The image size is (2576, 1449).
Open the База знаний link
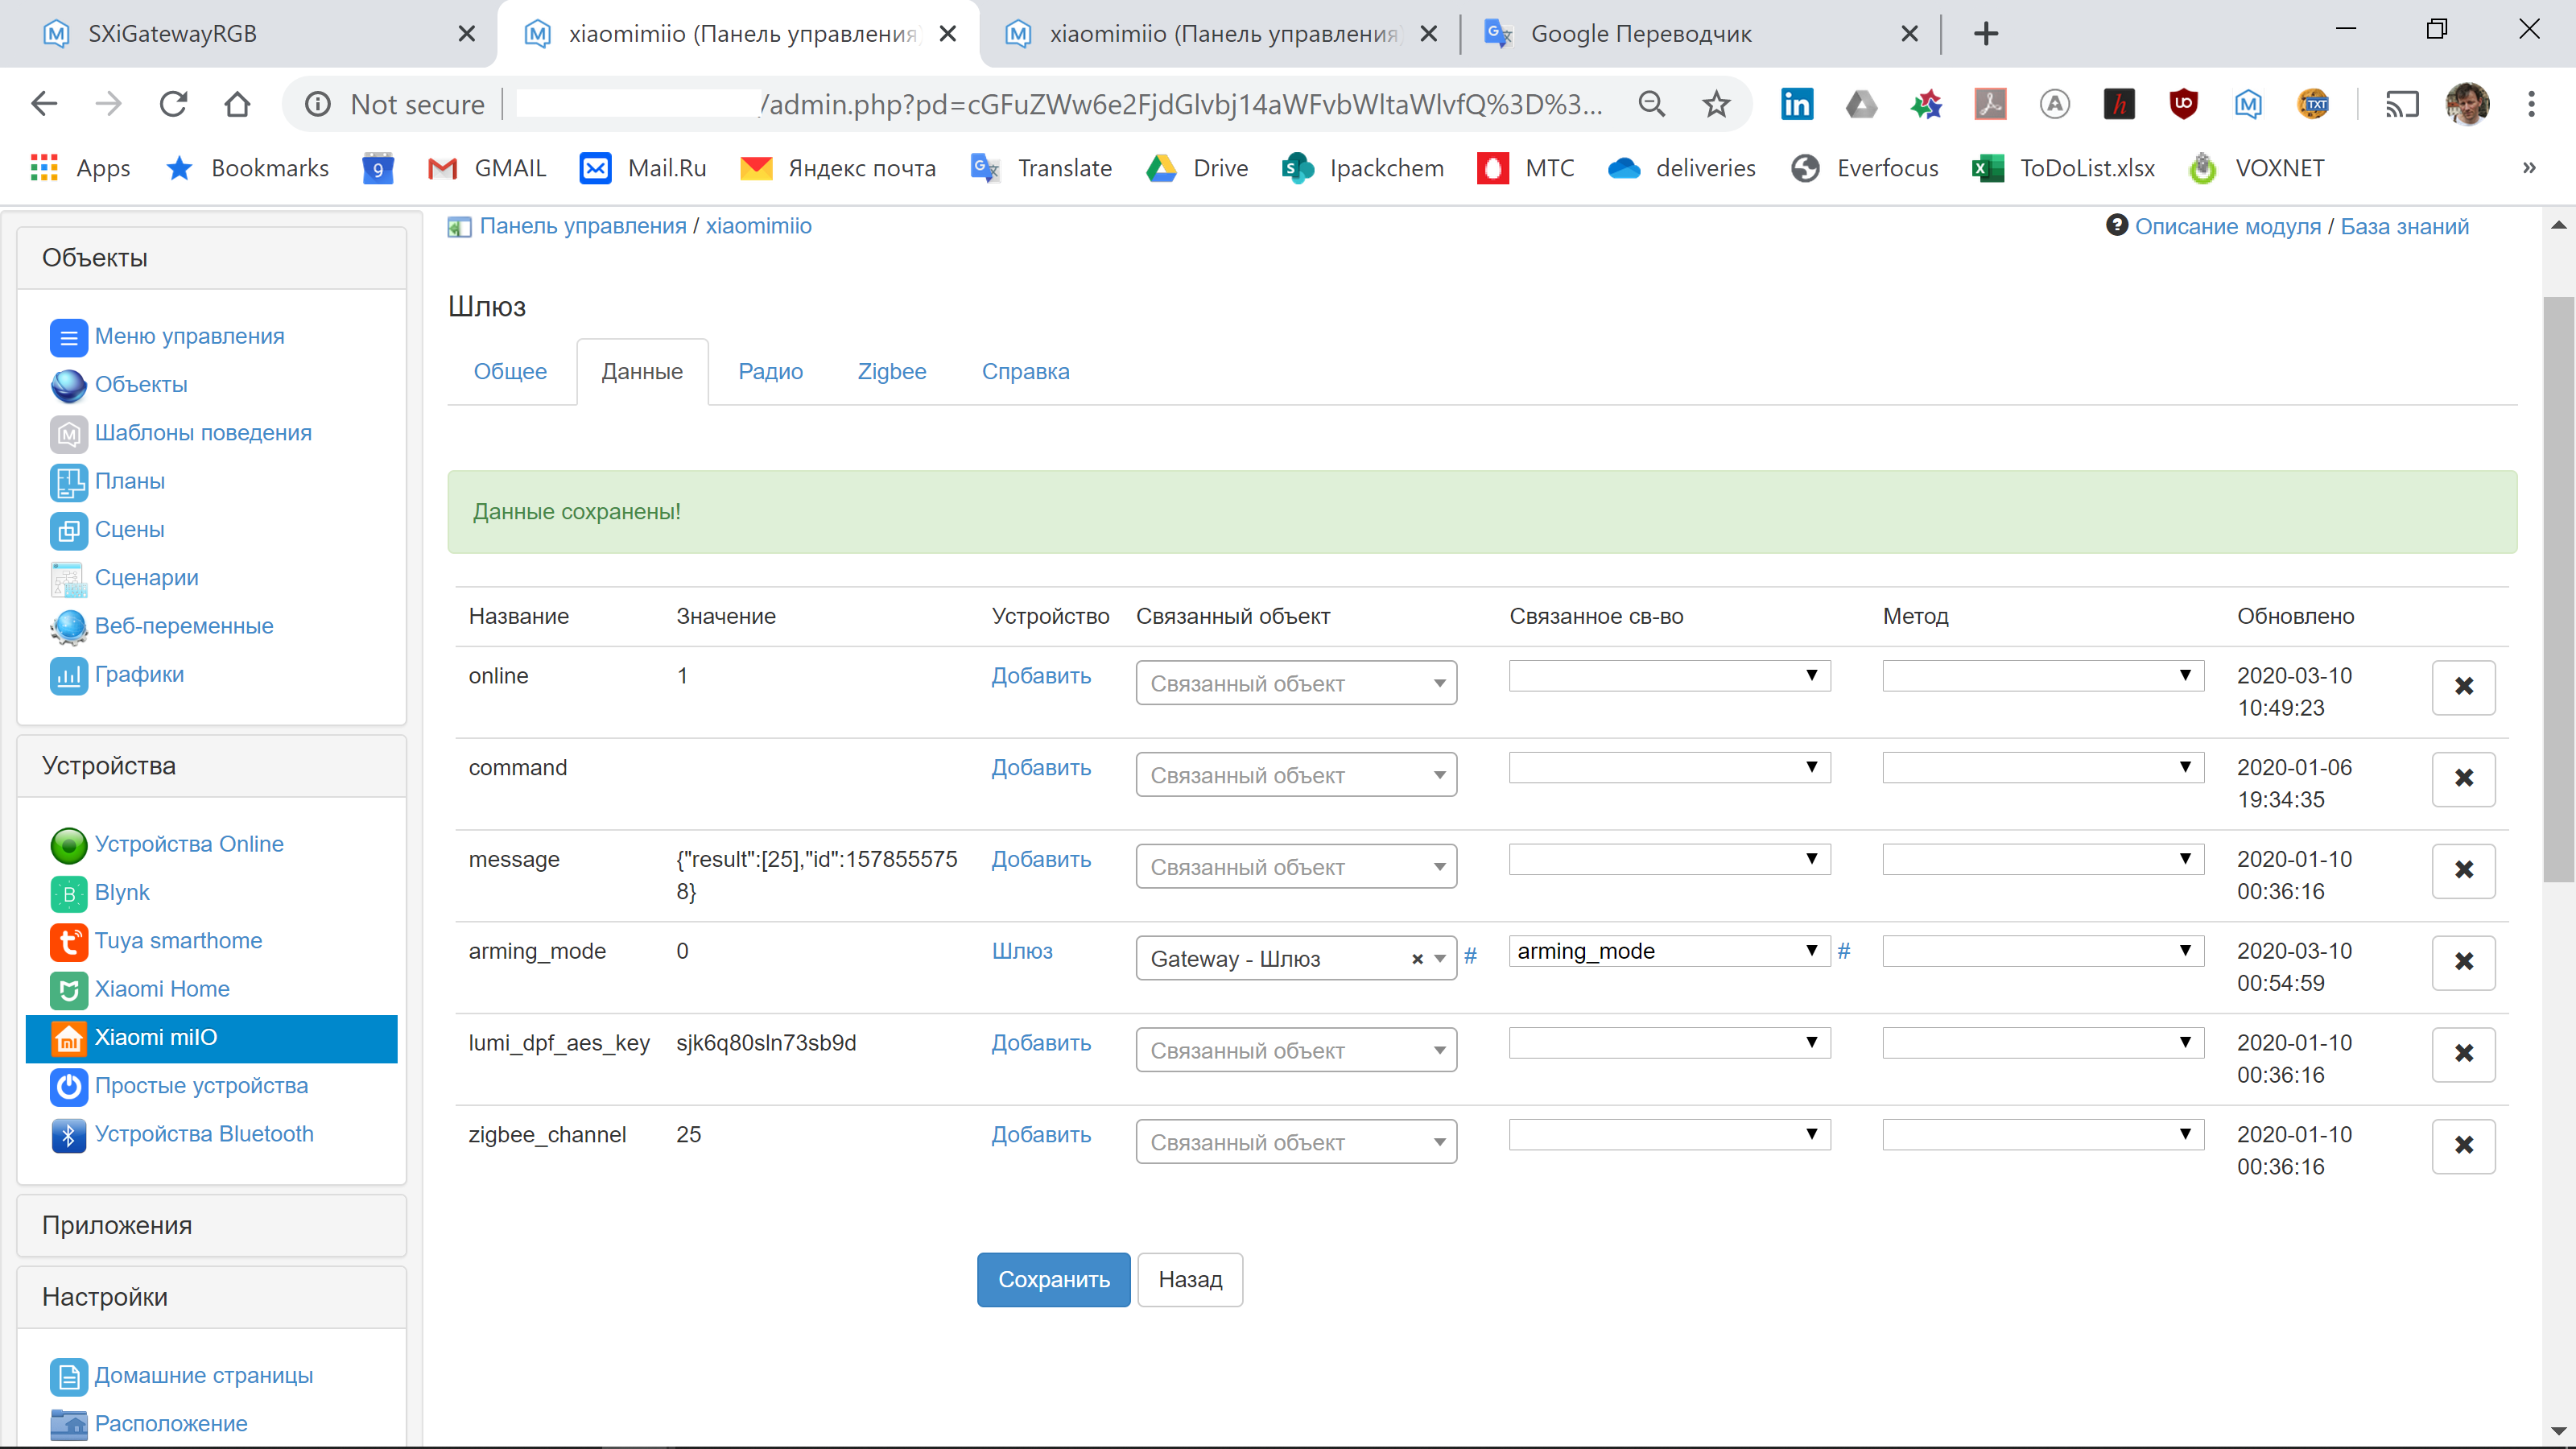pyautogui.click(x=2404, y=227)
